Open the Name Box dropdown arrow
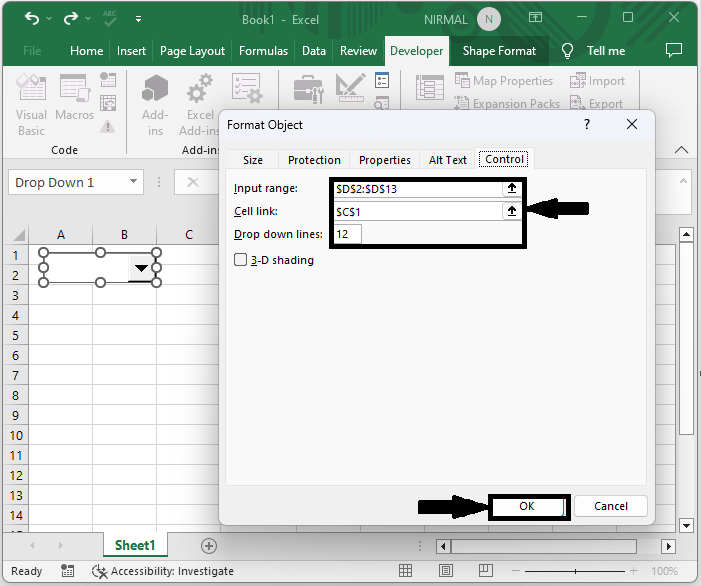Image resolution: width=701 pixels, height=586 pixels. [x=133, y=181]
